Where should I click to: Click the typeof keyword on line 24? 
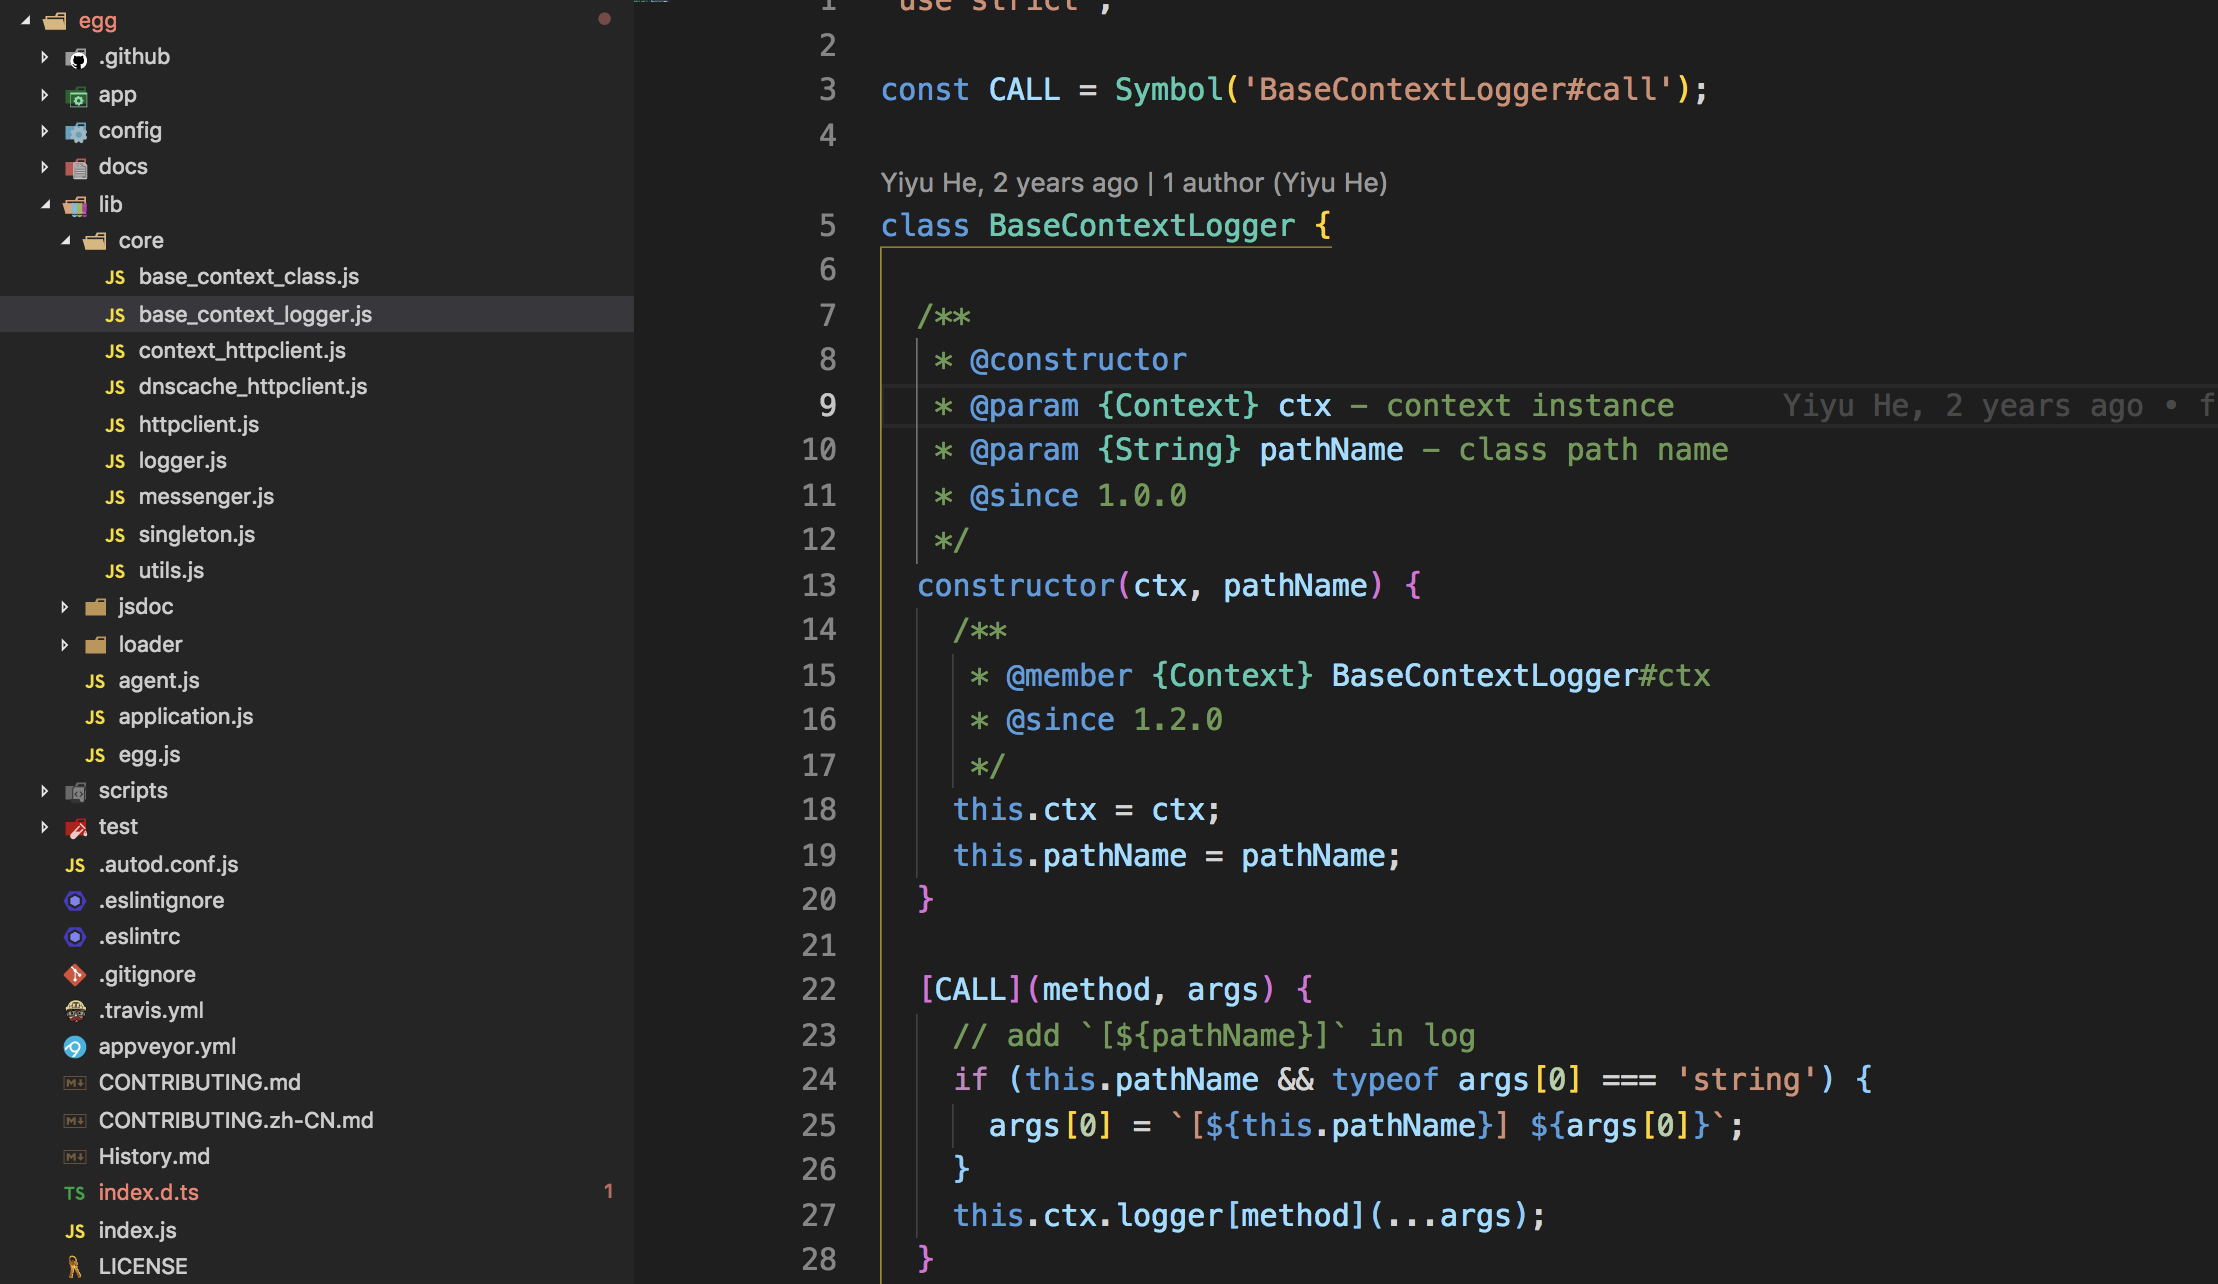pos(1385,1079)
